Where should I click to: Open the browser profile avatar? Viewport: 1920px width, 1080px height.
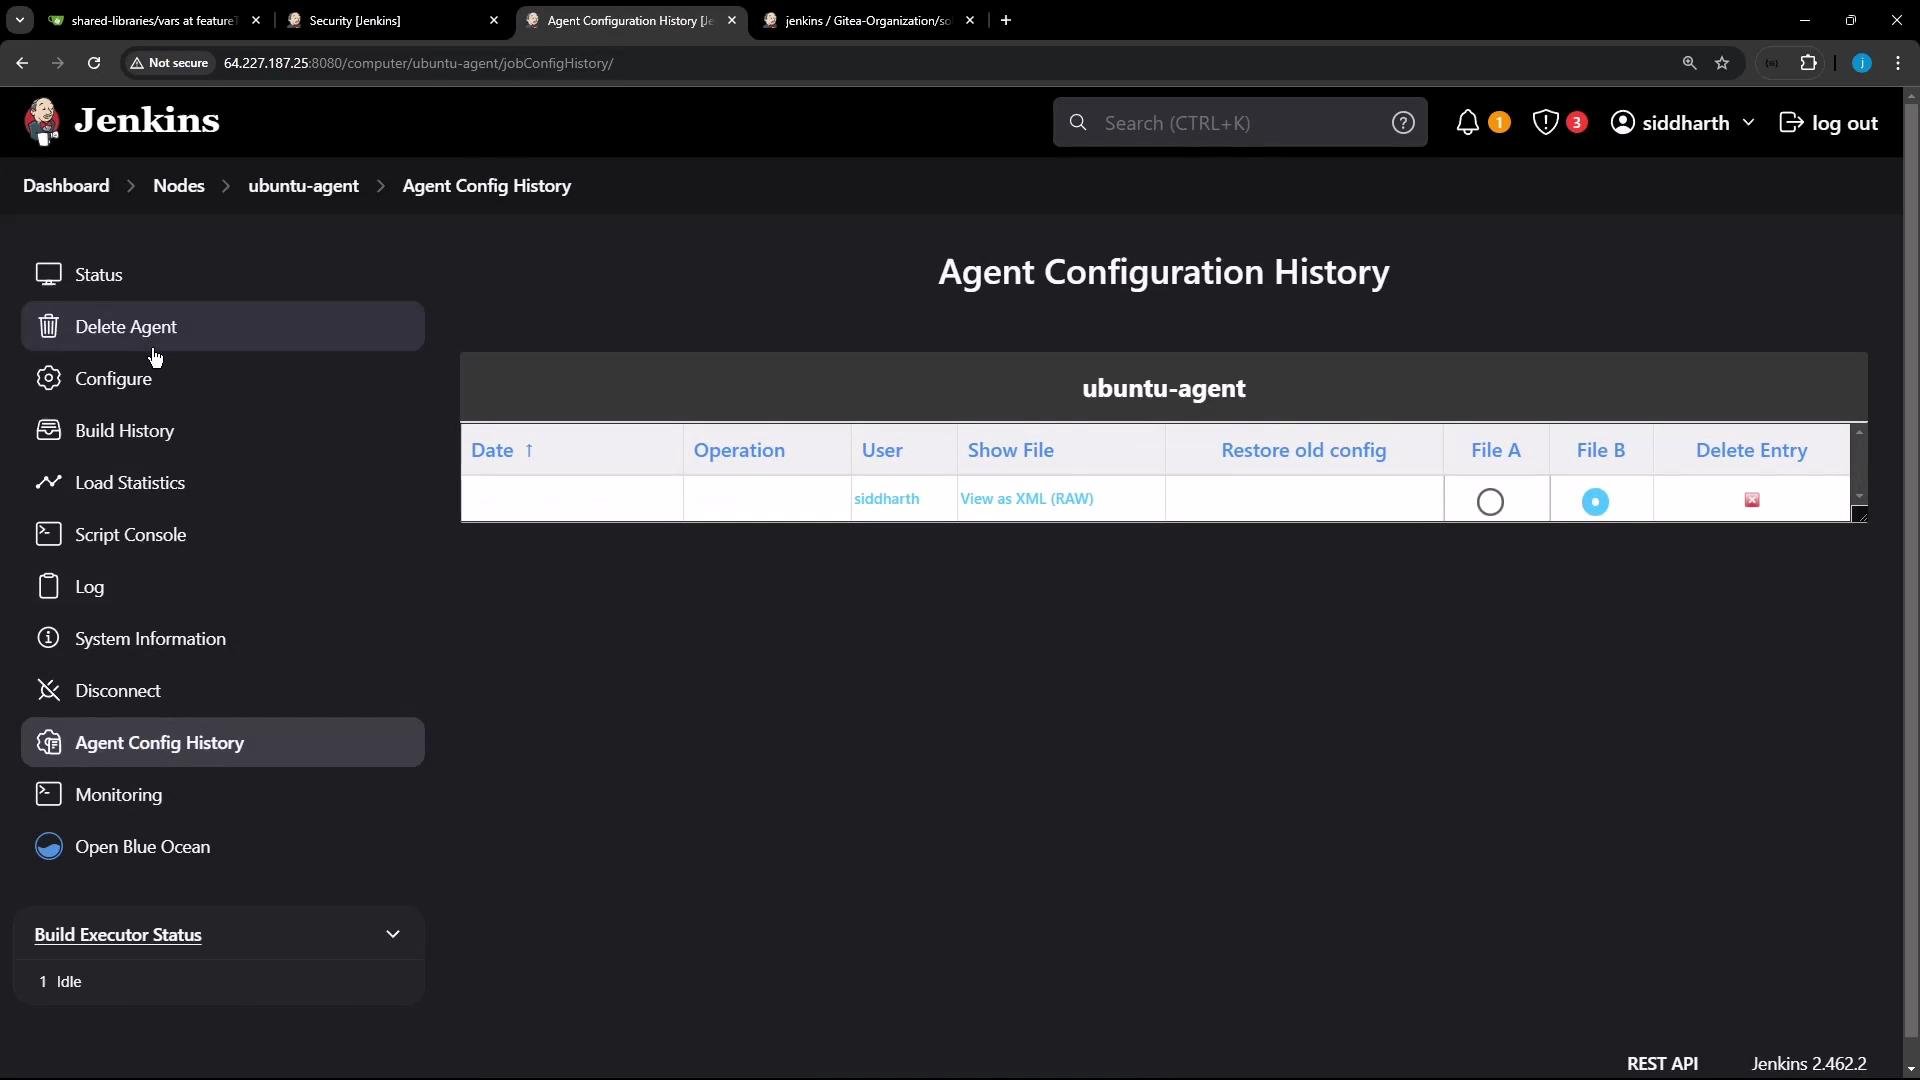click(x=1861, y=63)
